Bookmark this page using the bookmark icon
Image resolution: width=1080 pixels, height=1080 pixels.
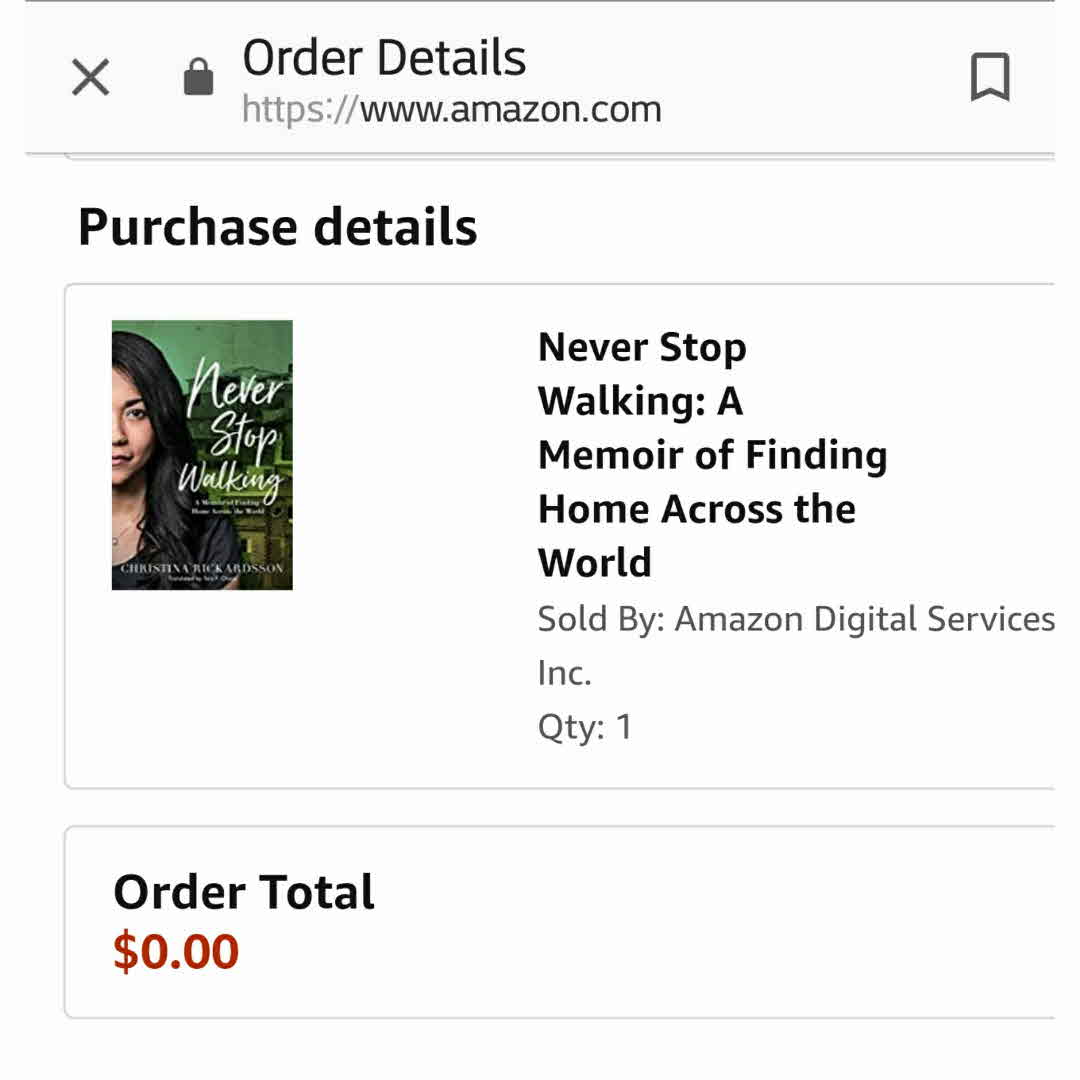[x=990, y=77]
